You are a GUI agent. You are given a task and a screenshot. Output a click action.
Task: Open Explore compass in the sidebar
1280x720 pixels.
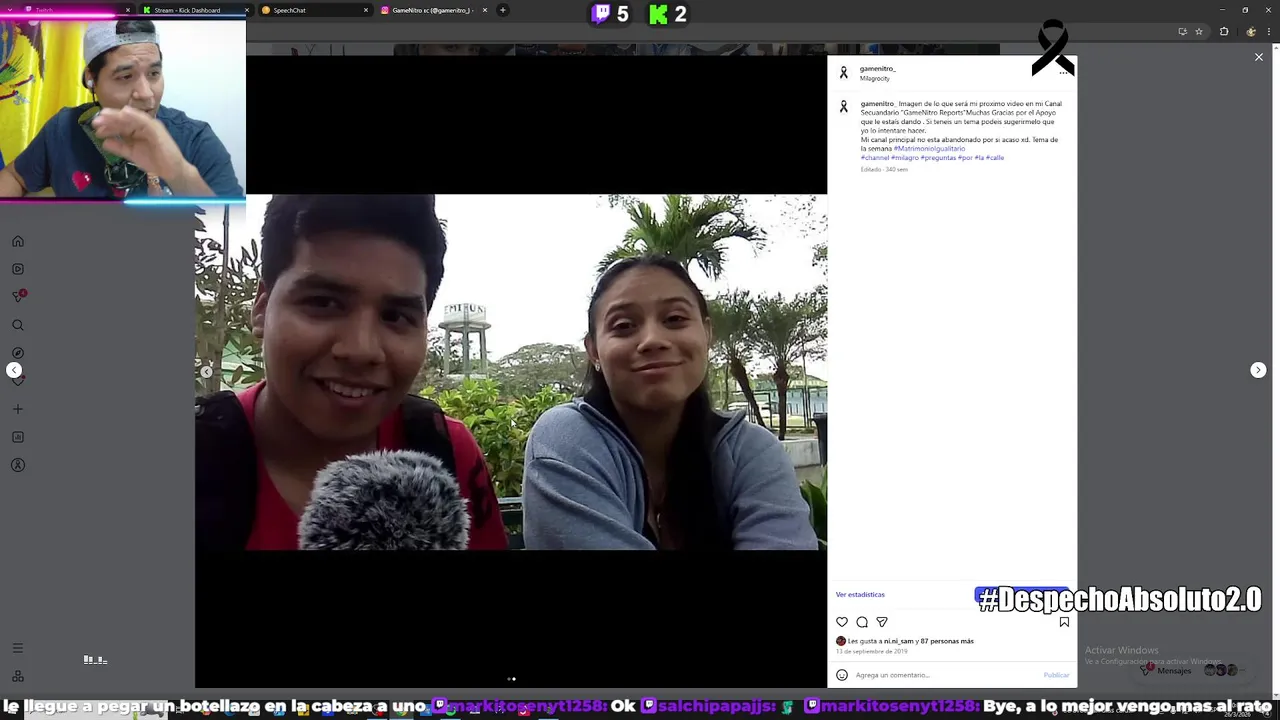(18, 353)
